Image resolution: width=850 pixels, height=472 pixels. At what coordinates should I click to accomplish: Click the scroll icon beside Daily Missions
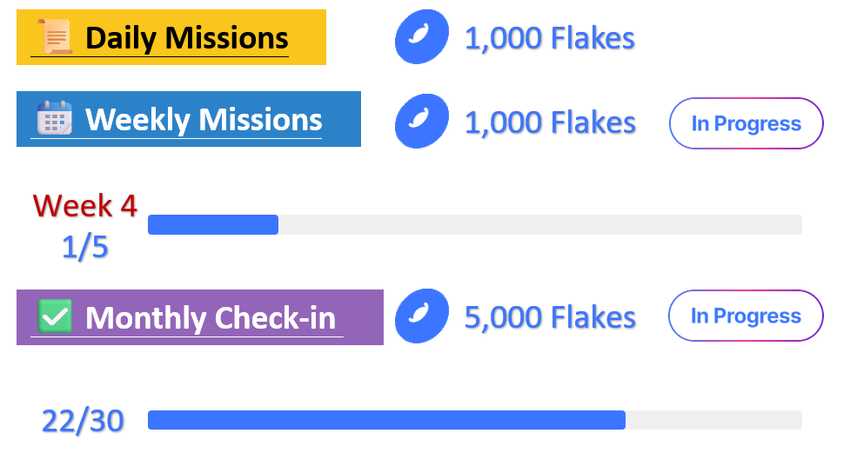point(54,38)
